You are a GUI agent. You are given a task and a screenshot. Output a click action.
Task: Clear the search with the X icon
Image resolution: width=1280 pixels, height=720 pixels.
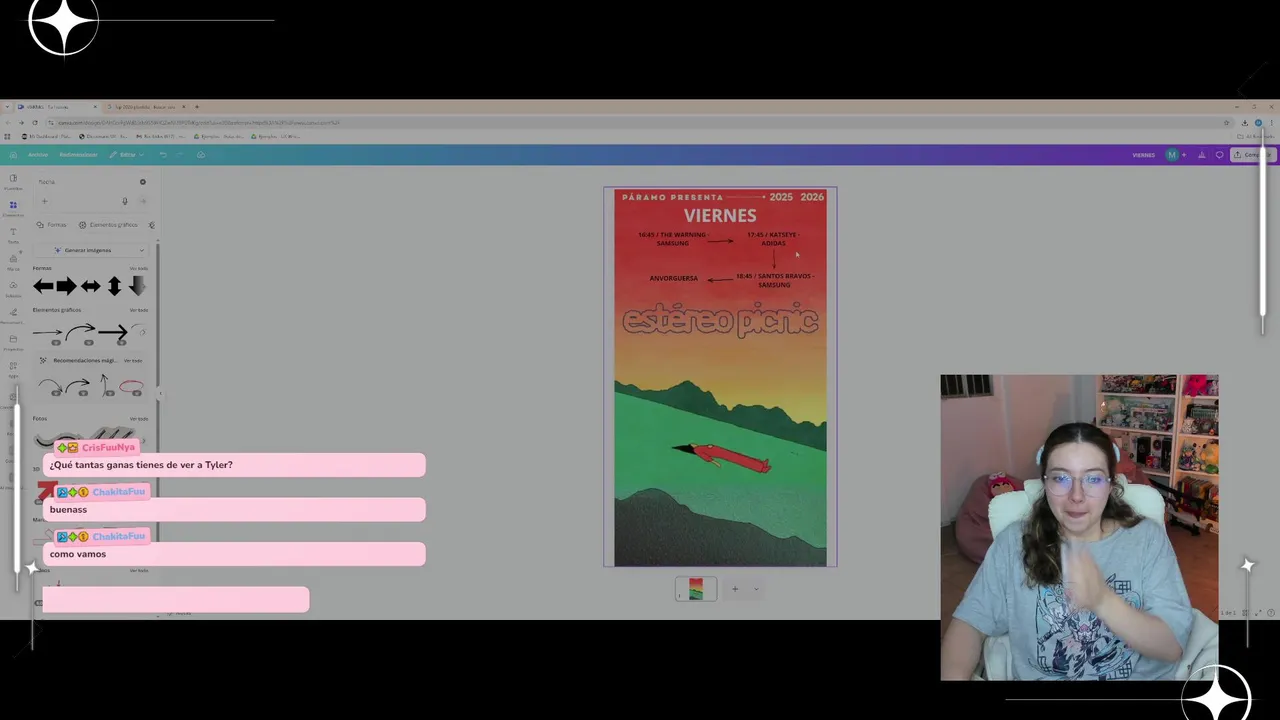point(143,182)
